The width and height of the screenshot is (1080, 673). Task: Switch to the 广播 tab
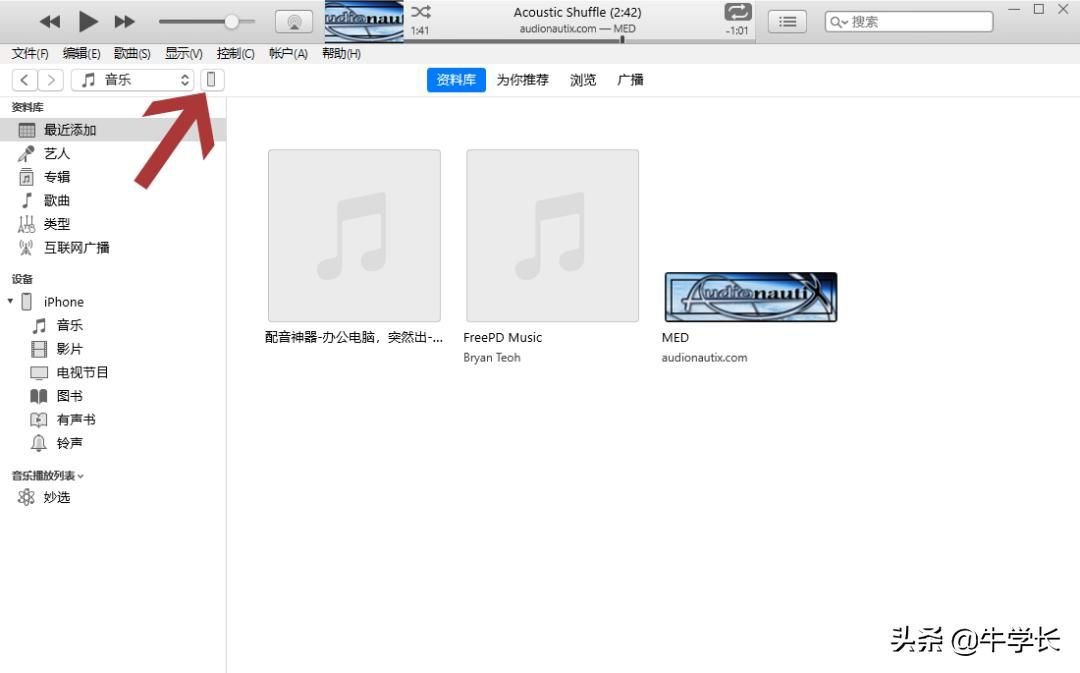click(630, 80)
